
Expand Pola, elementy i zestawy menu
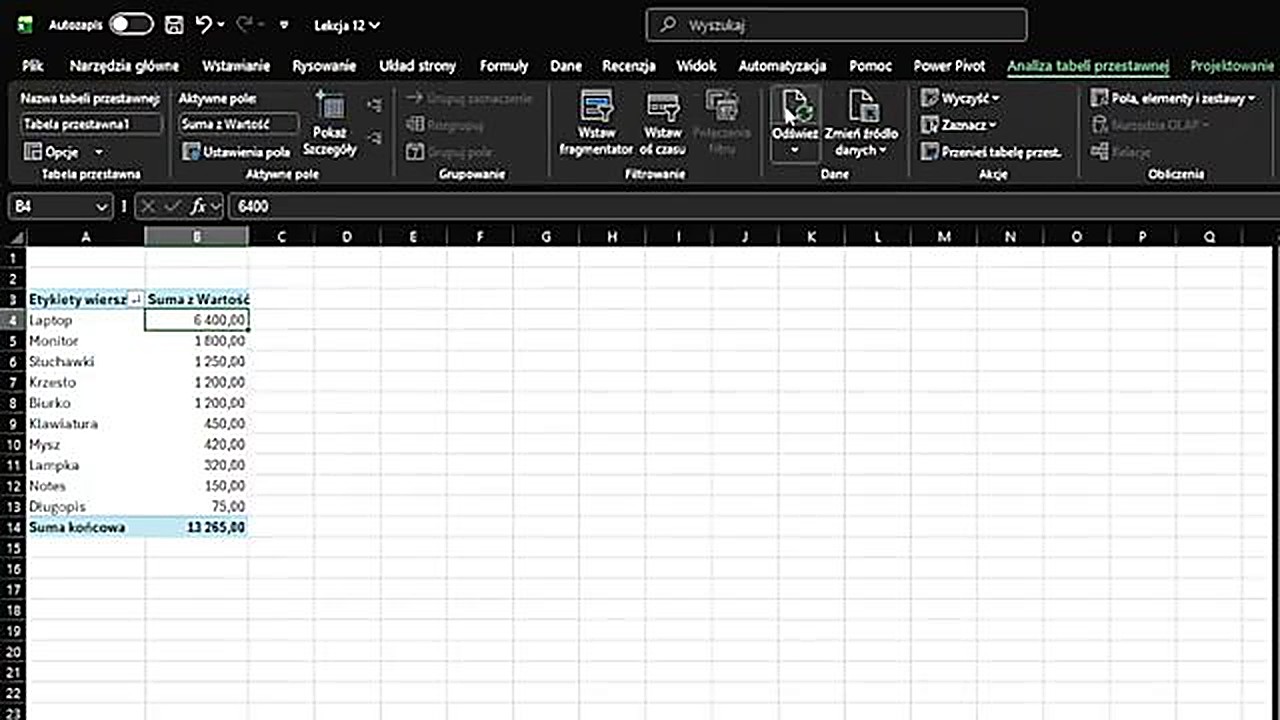click(x=1173, y=98)
